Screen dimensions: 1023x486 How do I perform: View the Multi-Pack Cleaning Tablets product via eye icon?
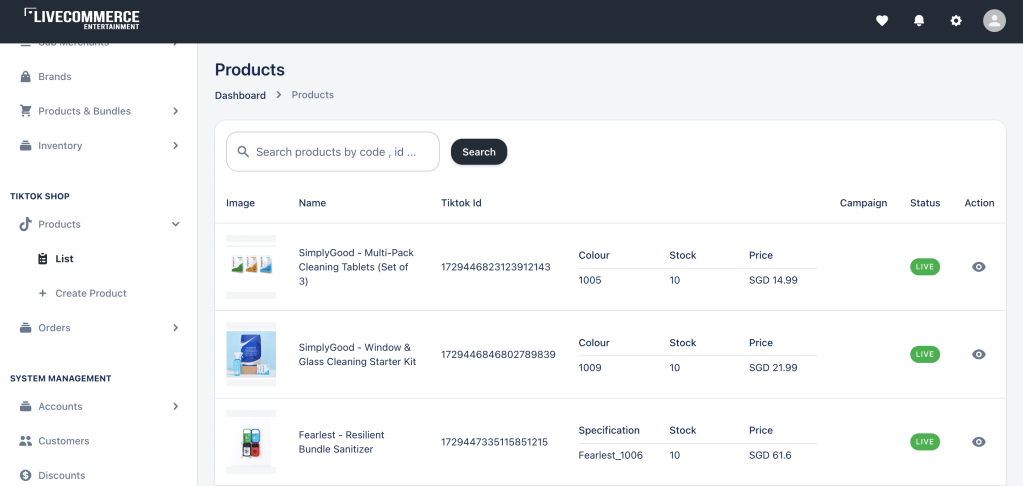pyautogui.click(x=979, y=267)
